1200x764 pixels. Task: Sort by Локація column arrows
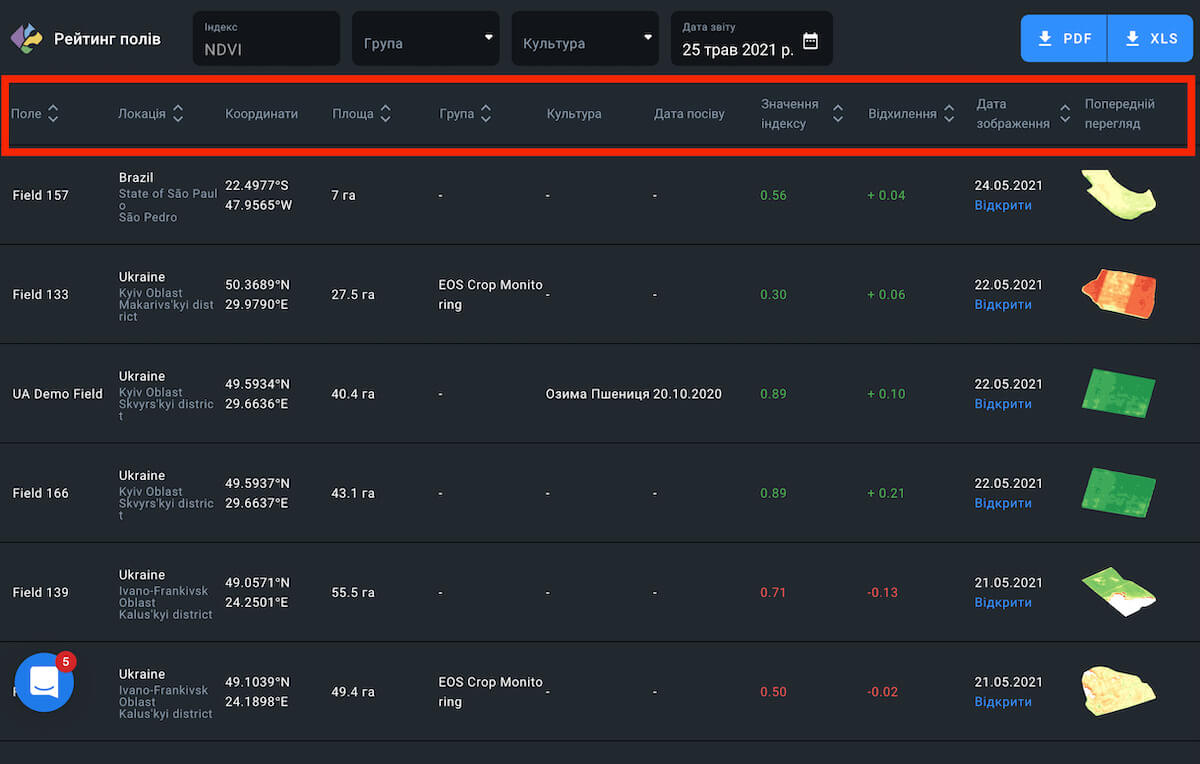pos(177,114)
